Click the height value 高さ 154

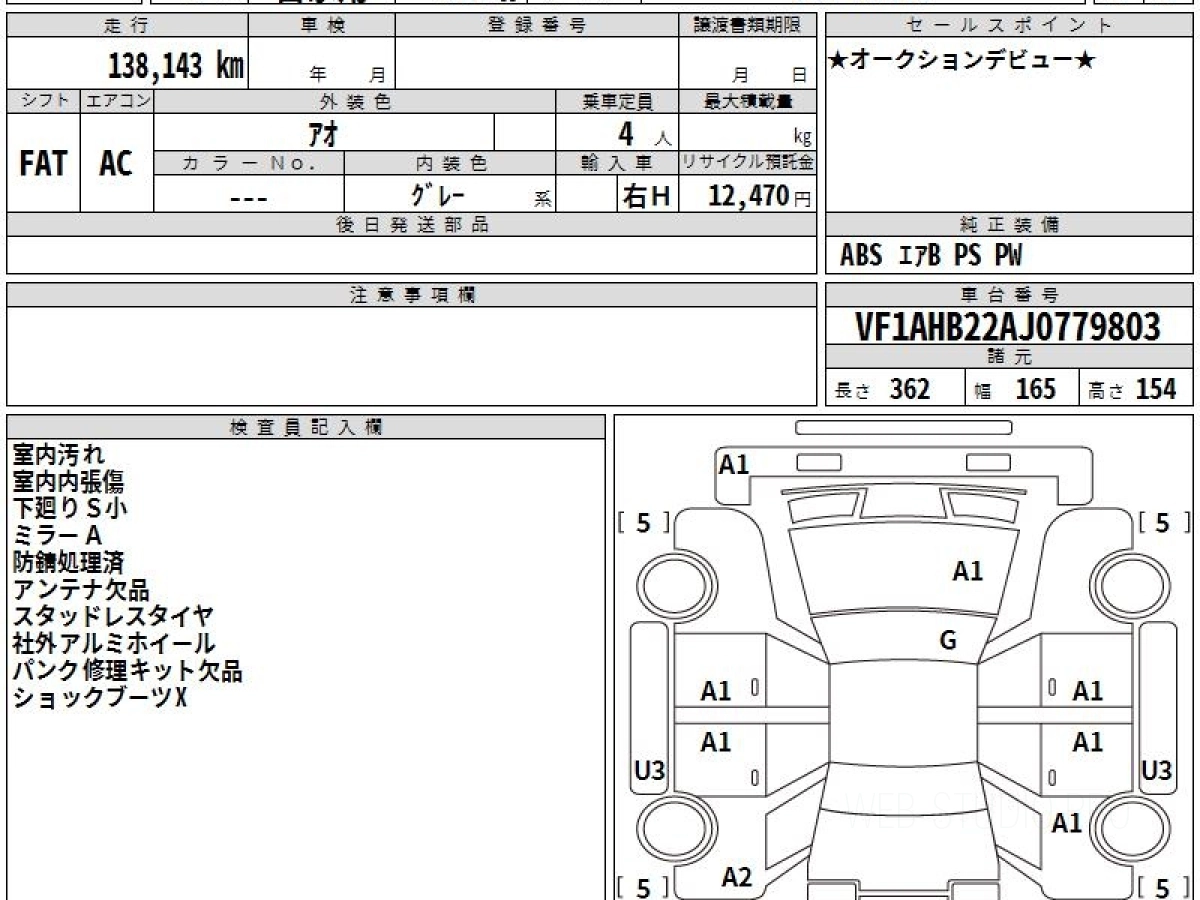tap(1132, 390)
